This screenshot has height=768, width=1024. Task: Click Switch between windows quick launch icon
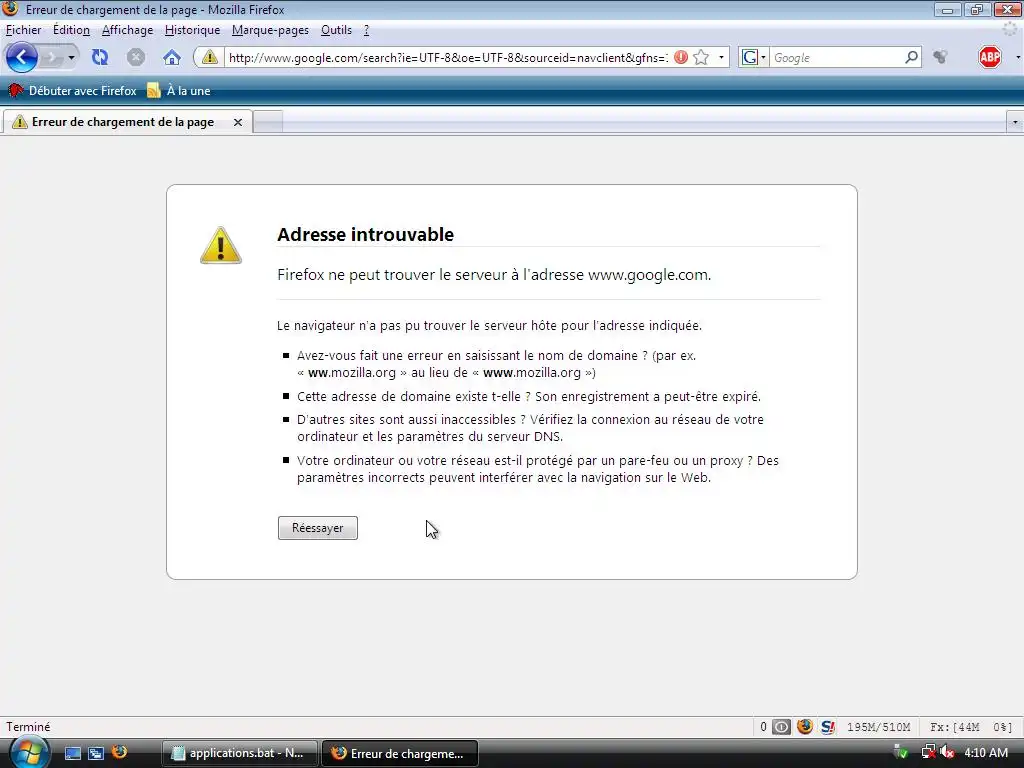click(95, 753)
